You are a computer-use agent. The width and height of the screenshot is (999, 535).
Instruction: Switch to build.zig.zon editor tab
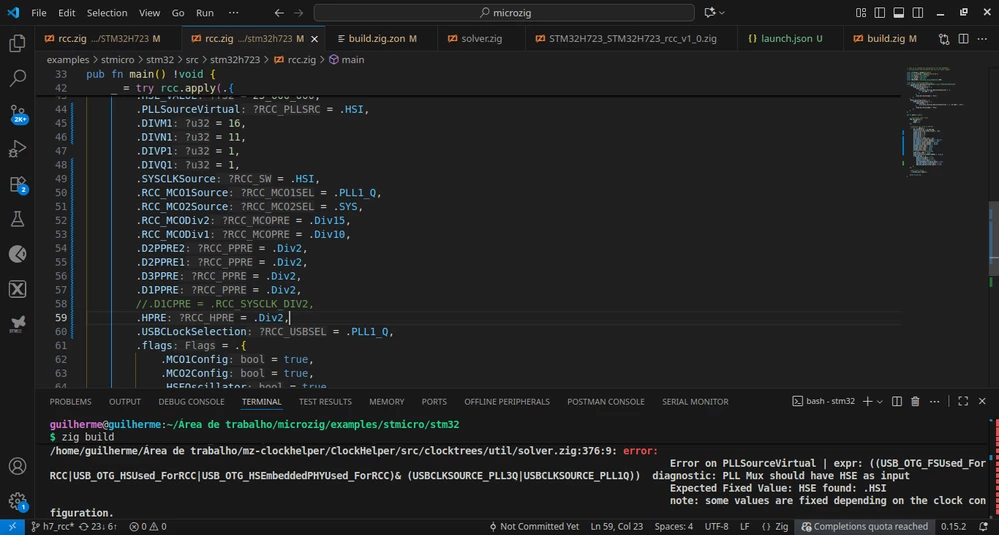(381, 39)
